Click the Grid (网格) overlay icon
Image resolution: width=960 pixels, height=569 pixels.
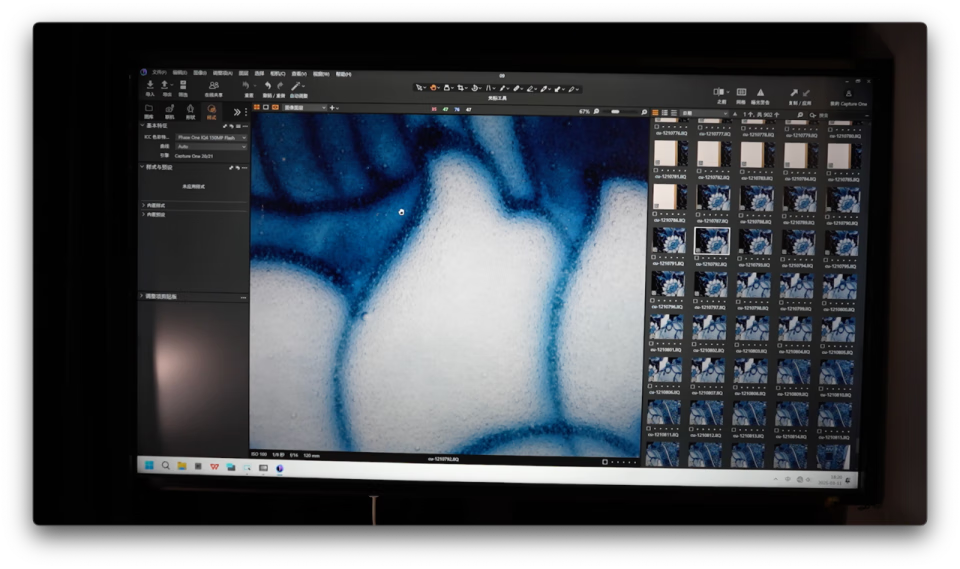[741, 92]
